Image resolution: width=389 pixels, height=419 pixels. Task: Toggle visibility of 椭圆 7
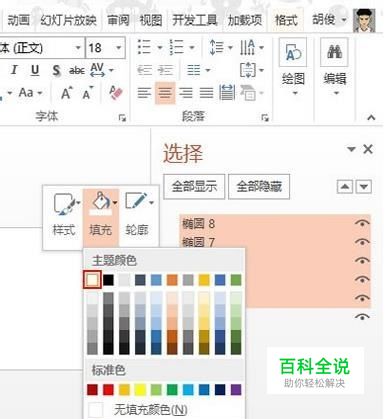[362, 242]
